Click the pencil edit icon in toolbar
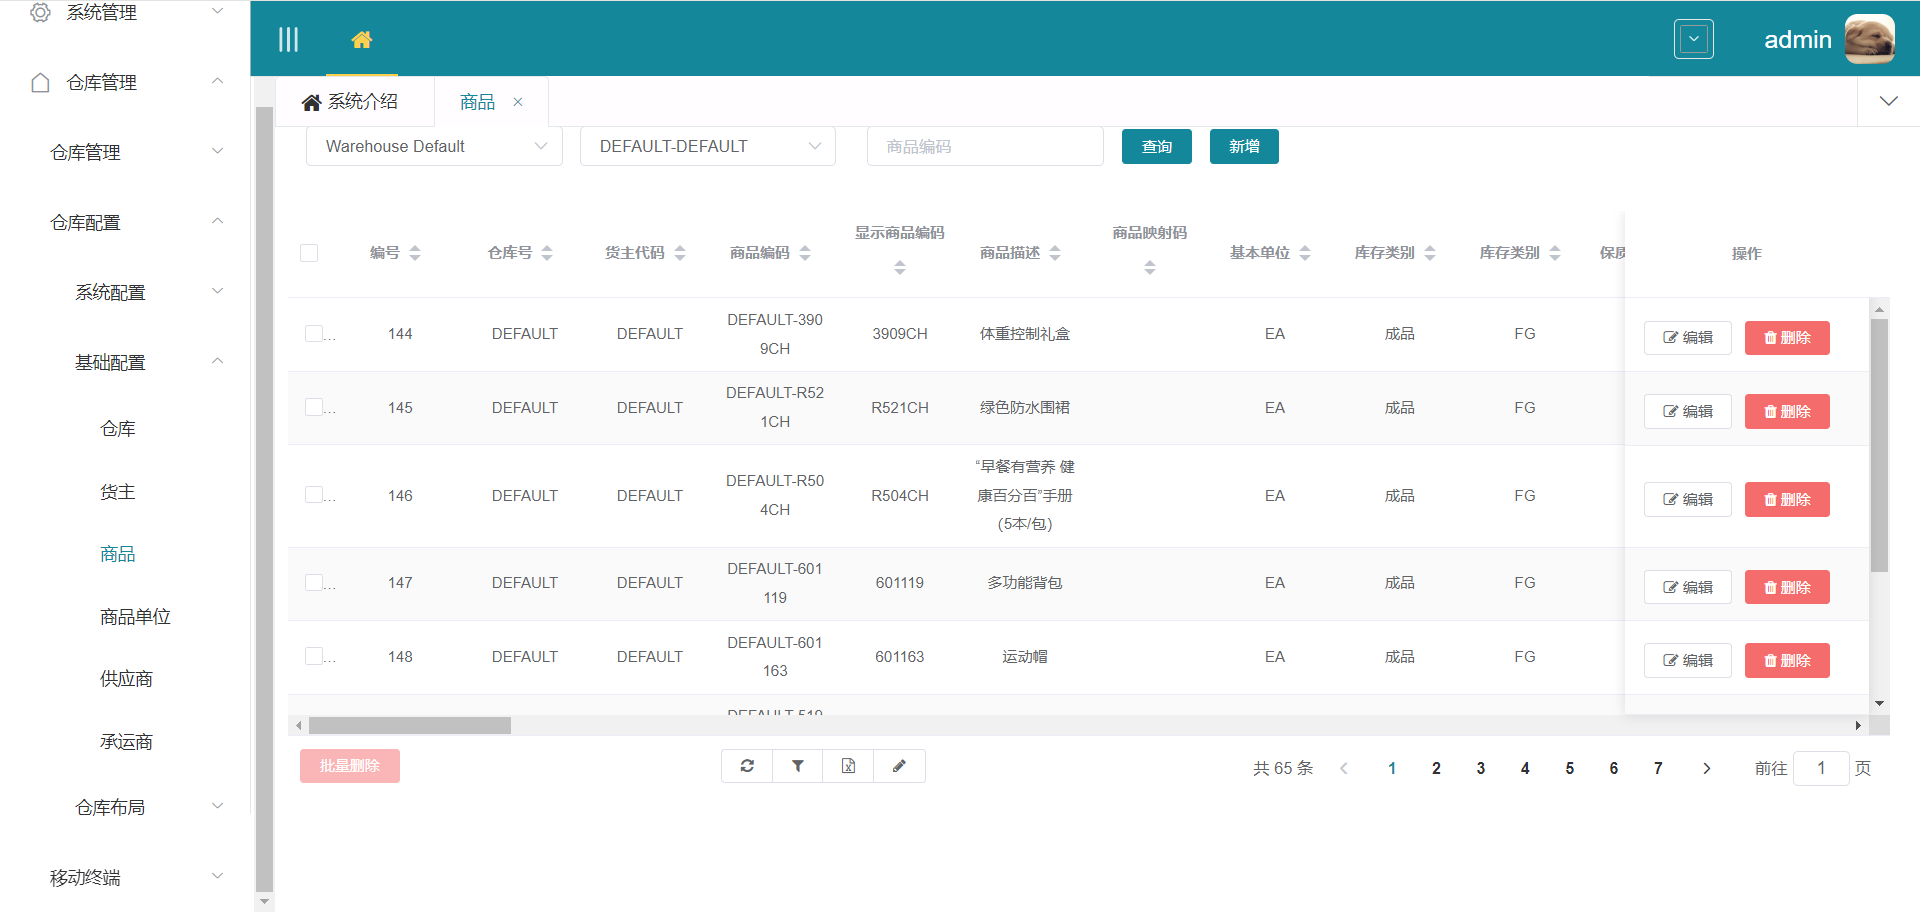The height and width of the screenshot is (912, 1920). coord(899,766)
